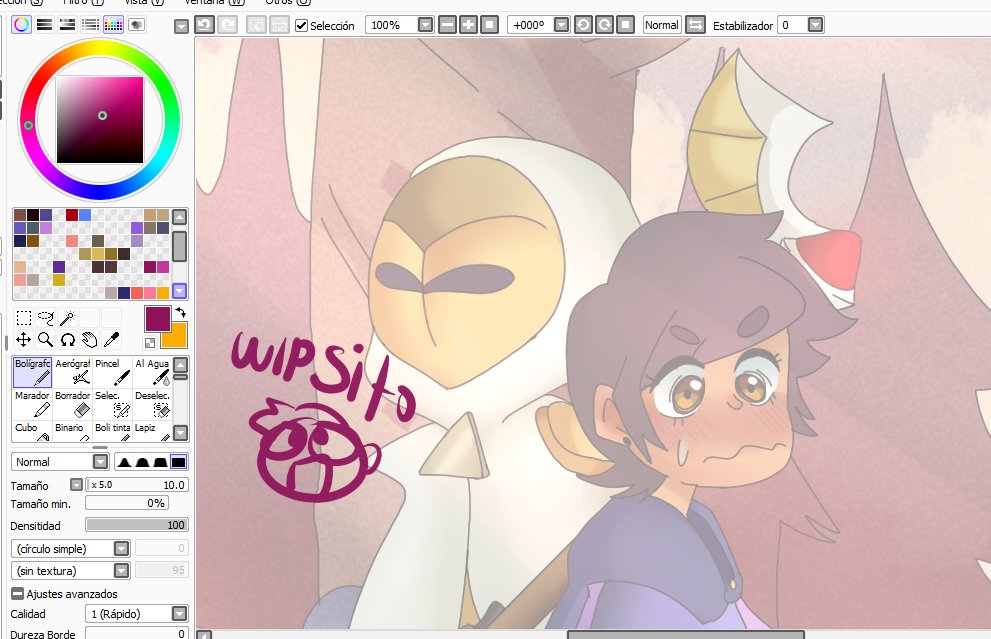Screen dimensions: 991x639
Task: Select the Borrador eraser tool
Action: point(72,404)
